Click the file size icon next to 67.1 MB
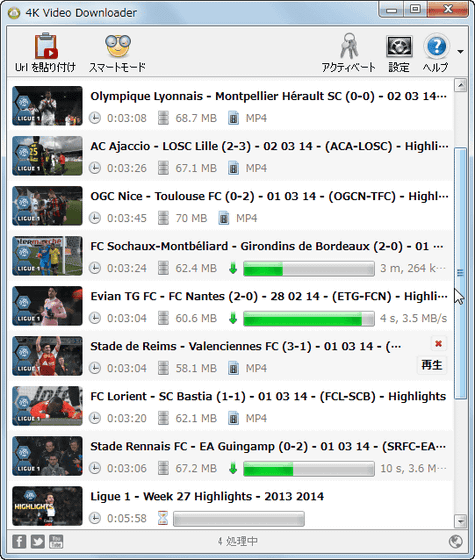The width and height of the screenshot is (475, 560). click(x=163, y=168)
